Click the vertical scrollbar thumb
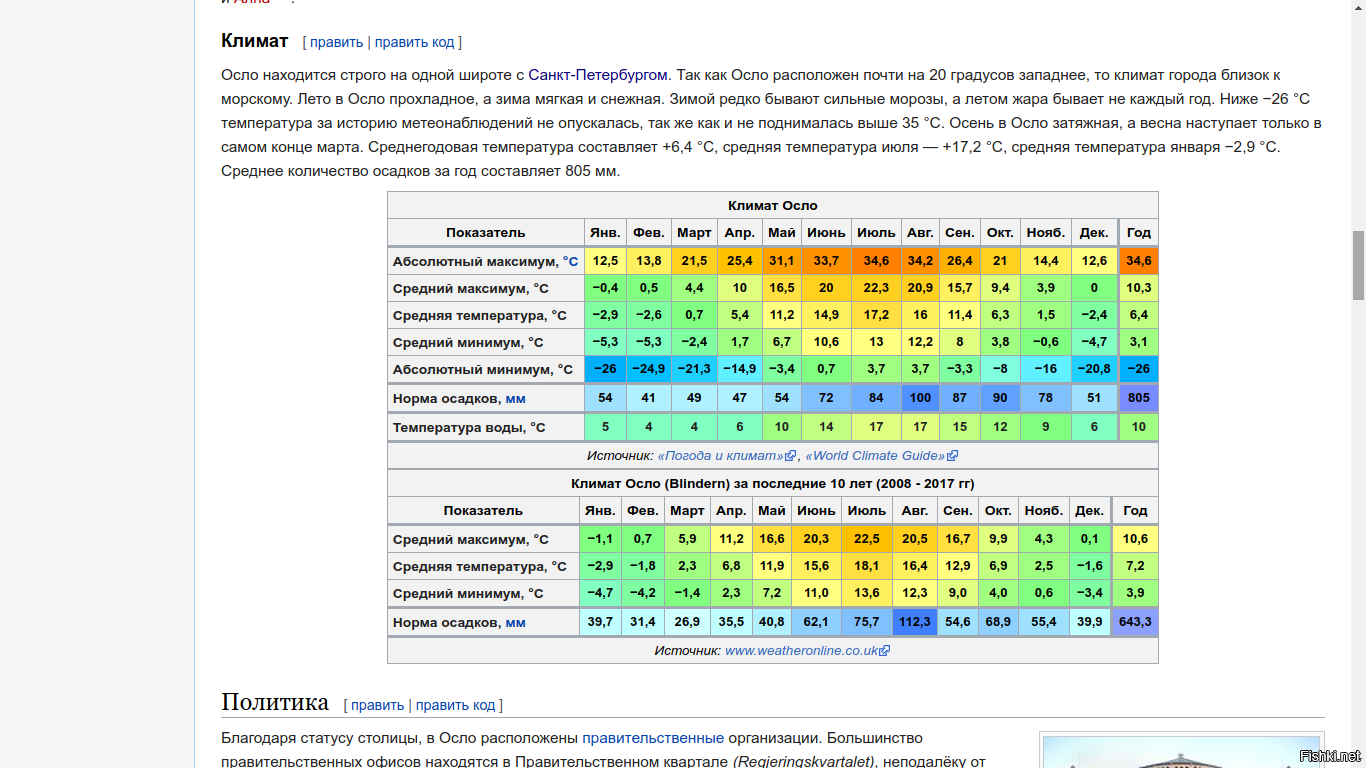The image size is (1366, 768). (x=1358, y=265)
